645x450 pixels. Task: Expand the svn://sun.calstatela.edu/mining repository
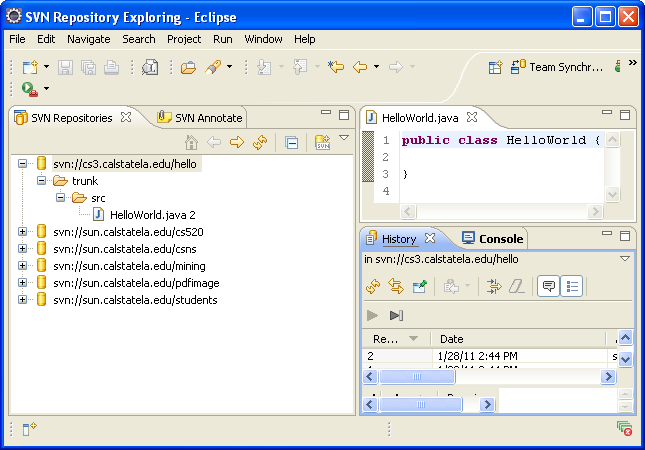point(22,266)
